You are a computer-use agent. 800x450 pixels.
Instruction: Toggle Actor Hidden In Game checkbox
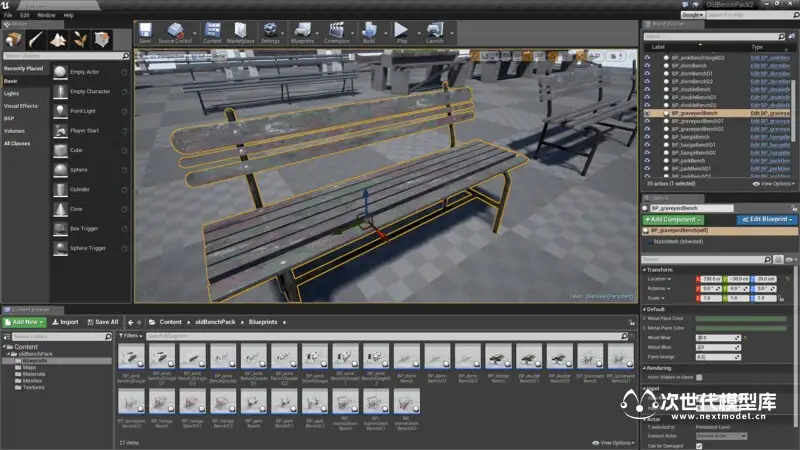699,377
